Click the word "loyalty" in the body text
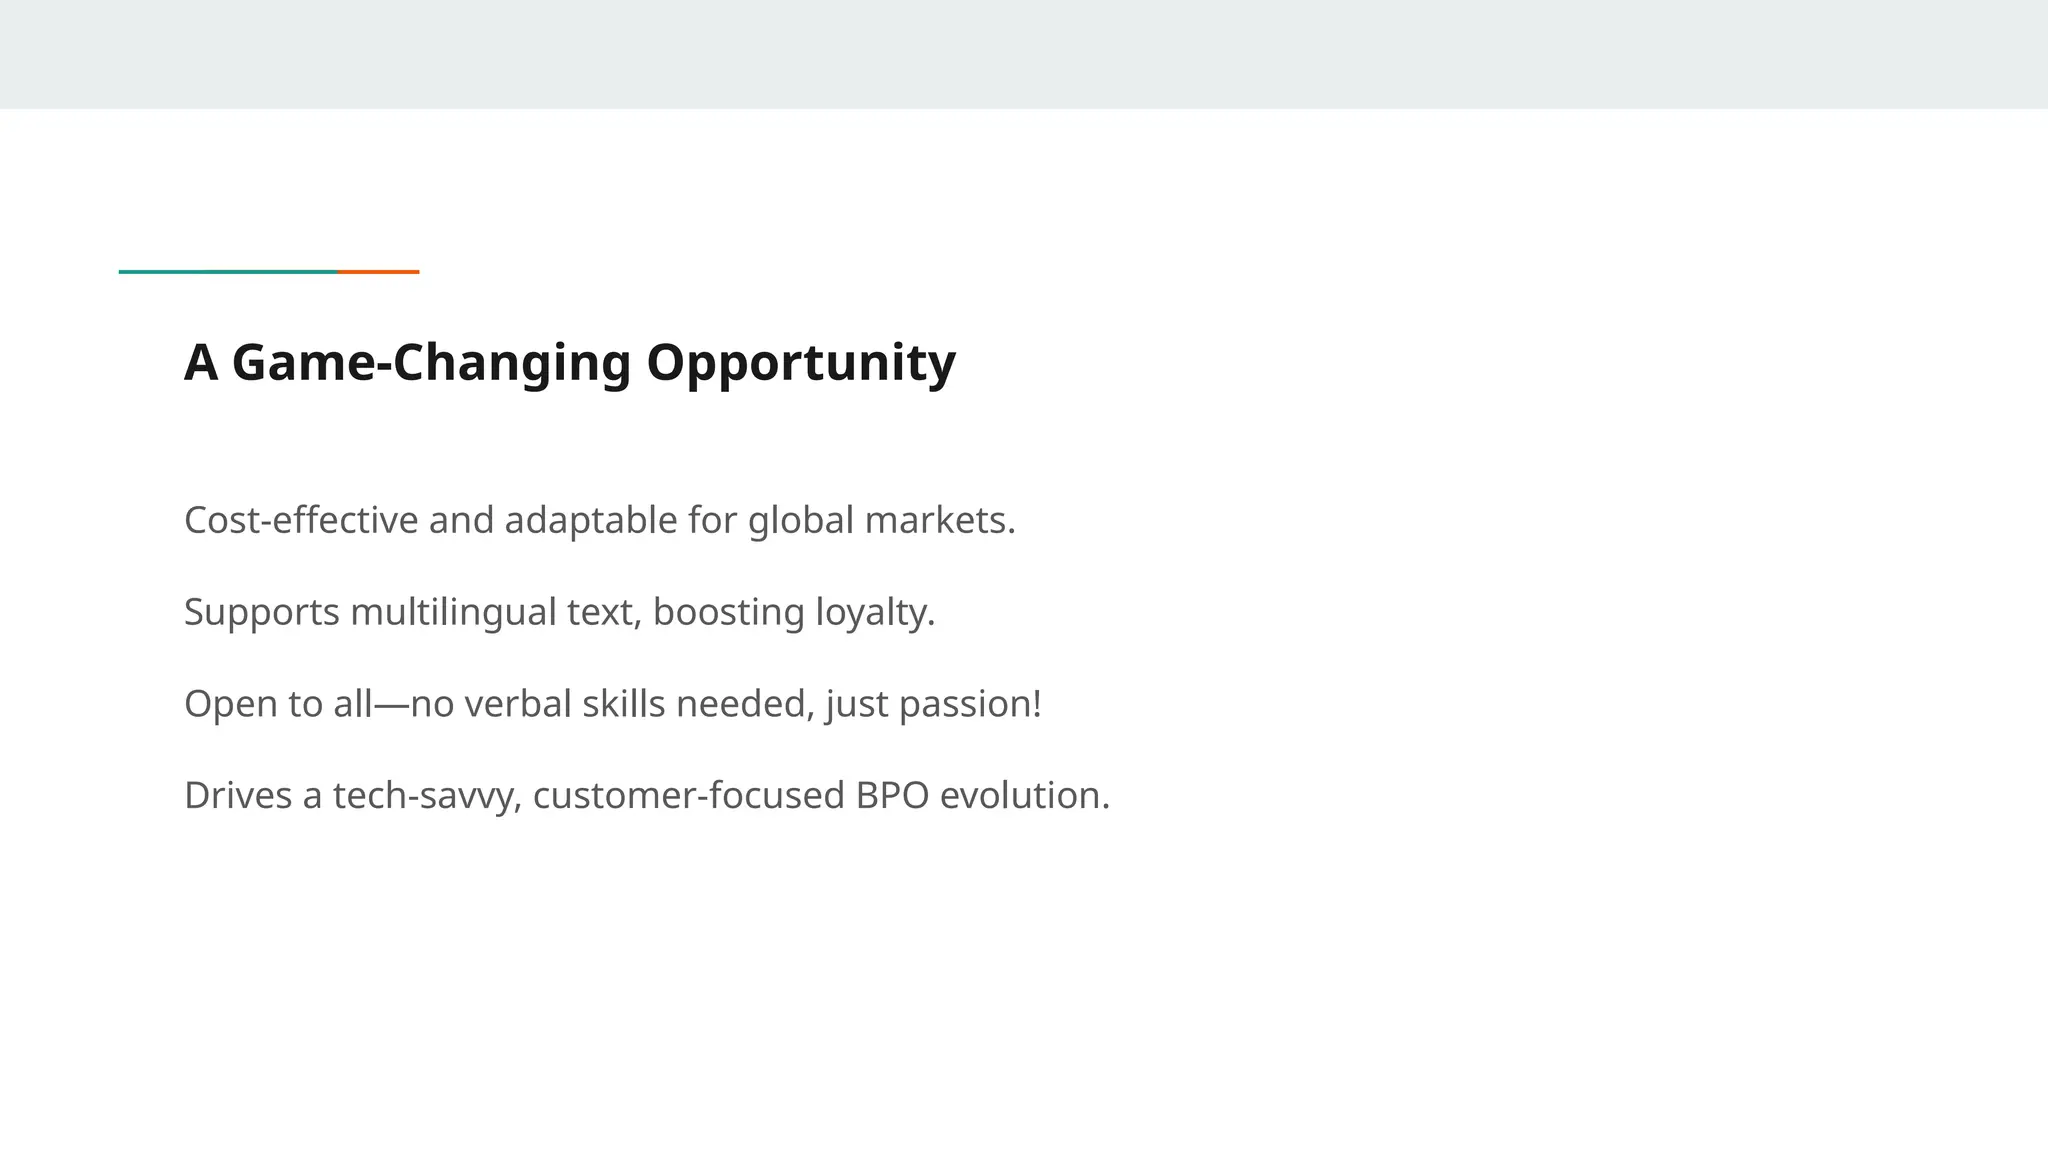Image resolution: width=2048 pixels, height=1152 pixels. (870, 612)
